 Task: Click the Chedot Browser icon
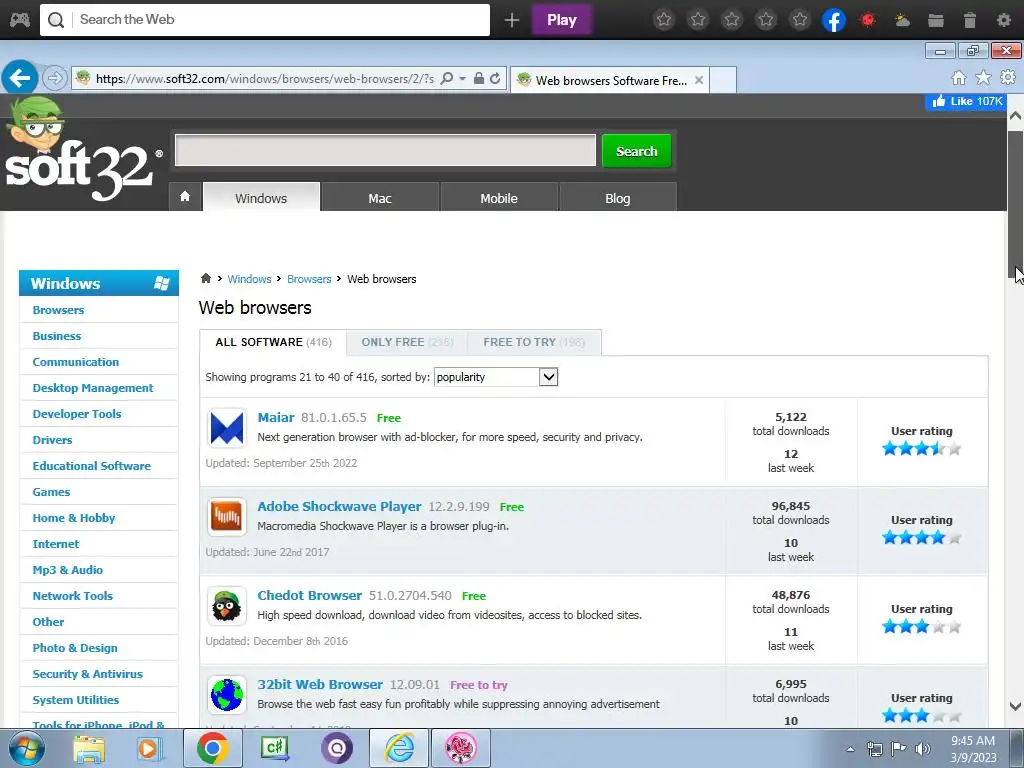227,606
